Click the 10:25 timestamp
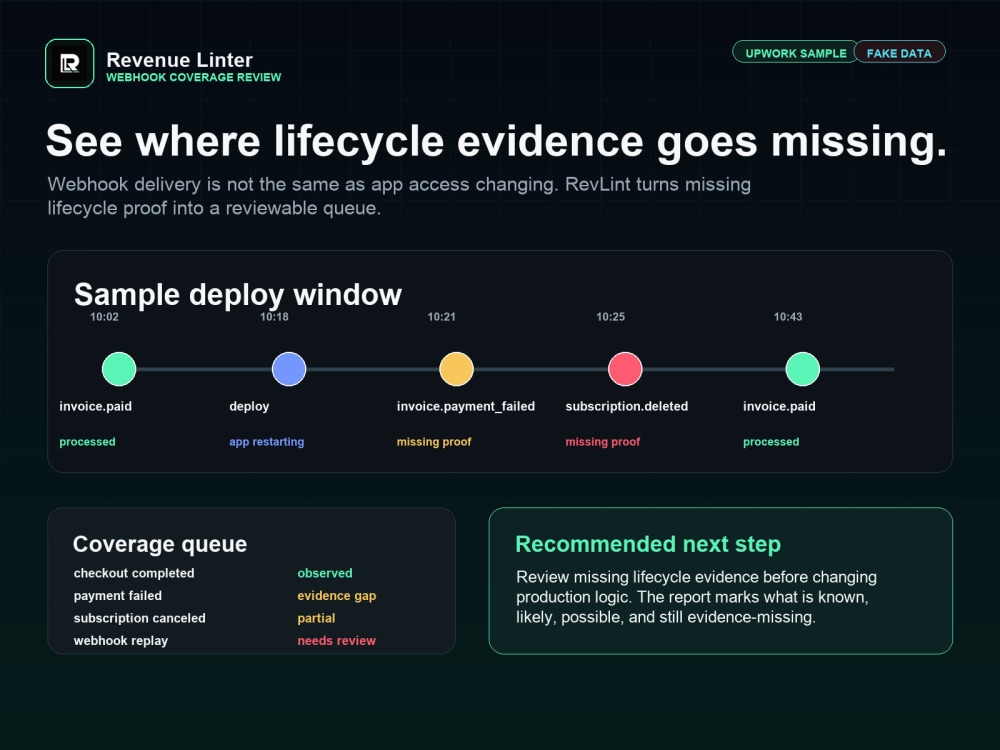This screenshot has width=1000, height=750. [x=610, y=317]
